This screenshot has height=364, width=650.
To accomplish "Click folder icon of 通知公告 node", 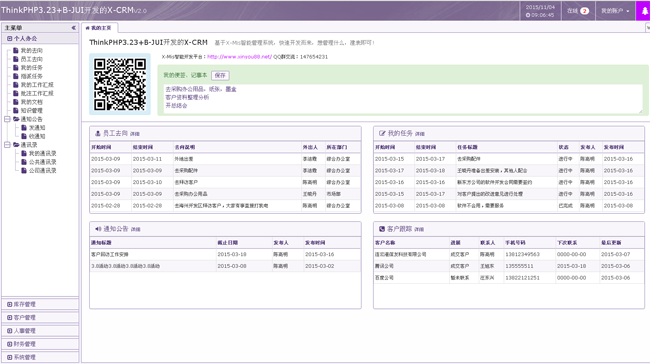I will point(16,119).
